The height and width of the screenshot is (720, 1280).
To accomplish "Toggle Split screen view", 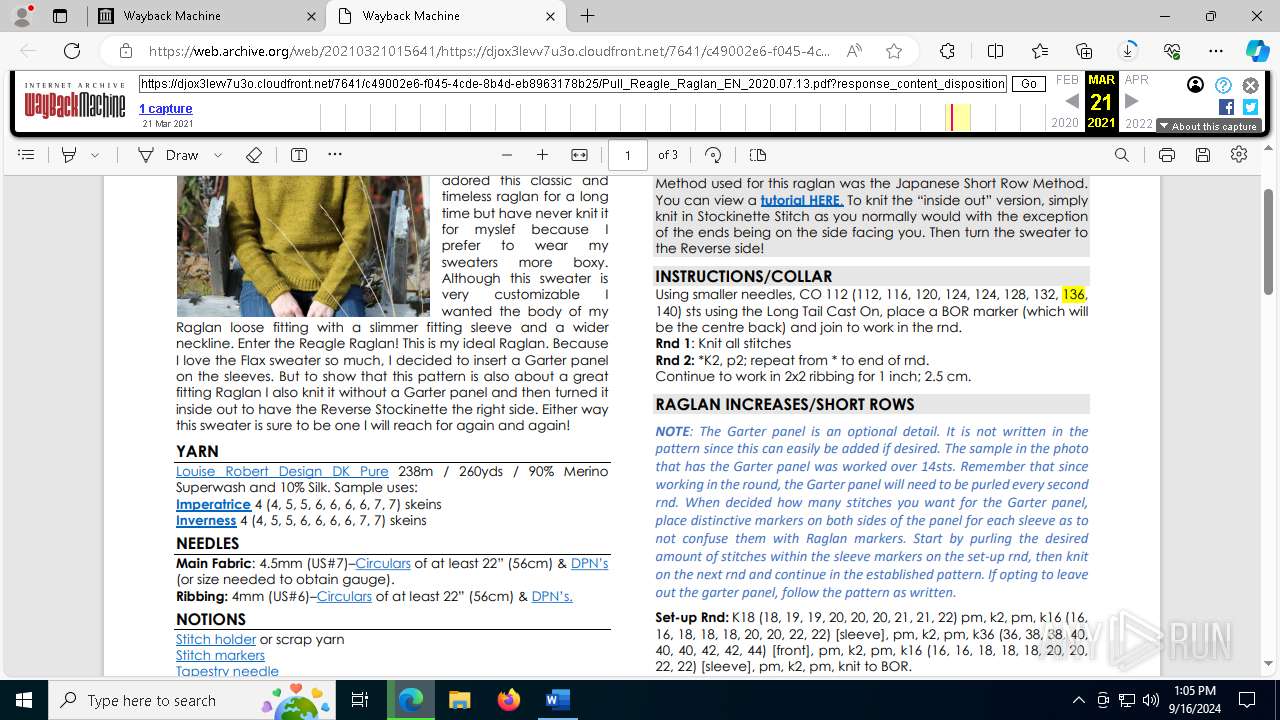I will tap(995, 51).
